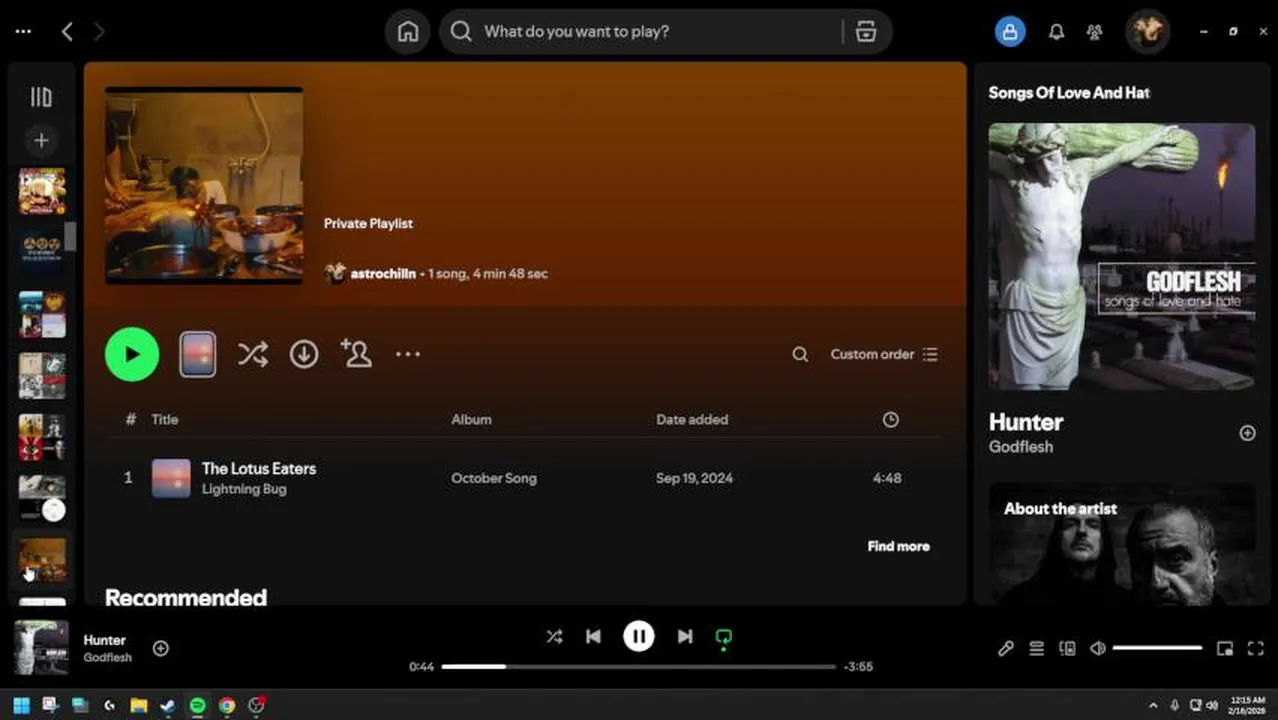Toggle the green repeat button

[724, 638]
